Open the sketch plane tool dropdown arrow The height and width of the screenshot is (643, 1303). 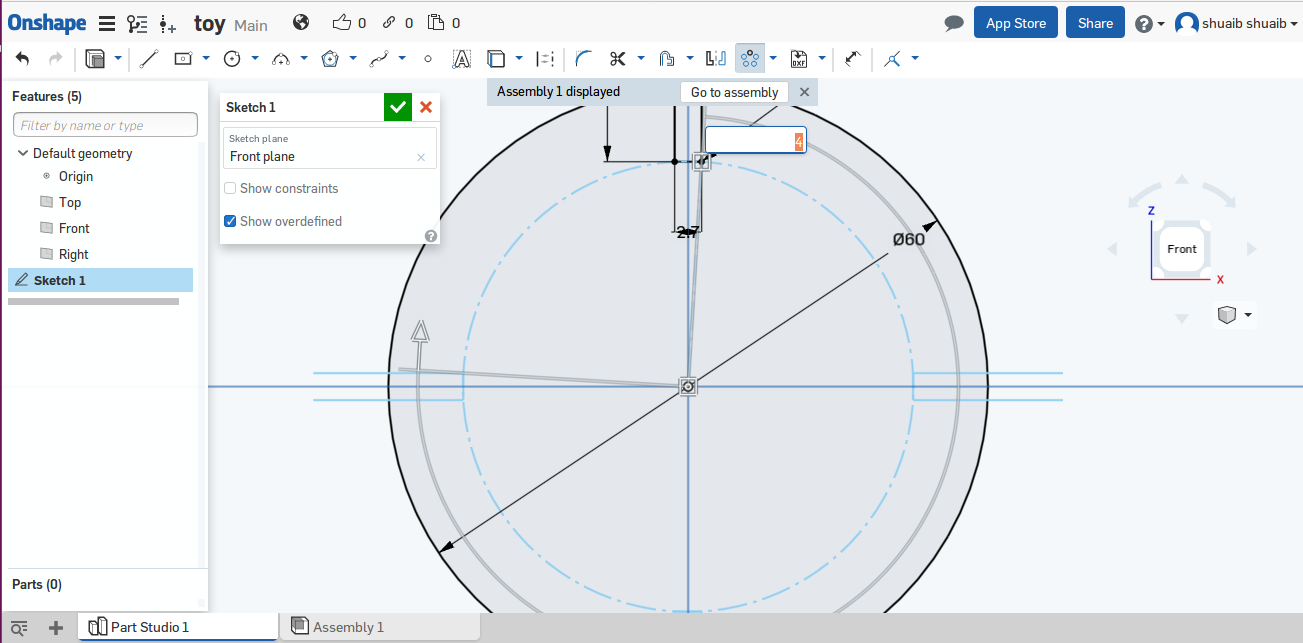click(x=118, y=58)
